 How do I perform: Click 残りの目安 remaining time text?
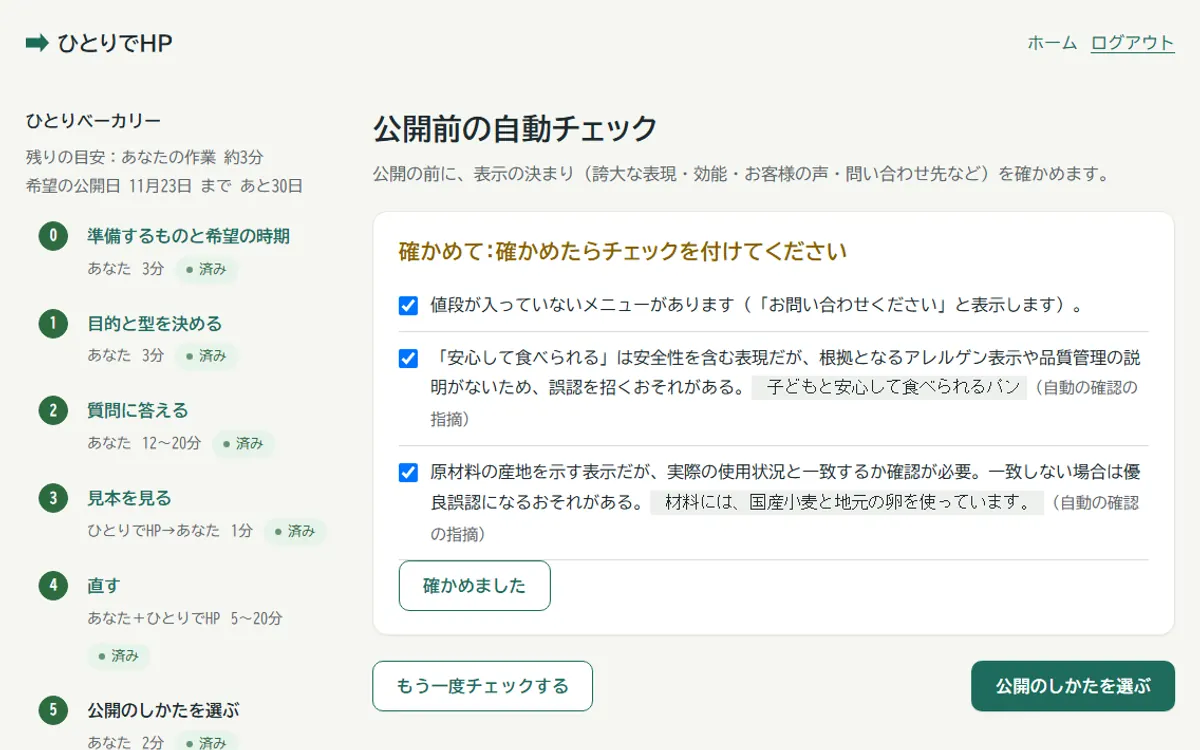click(145, 158)
